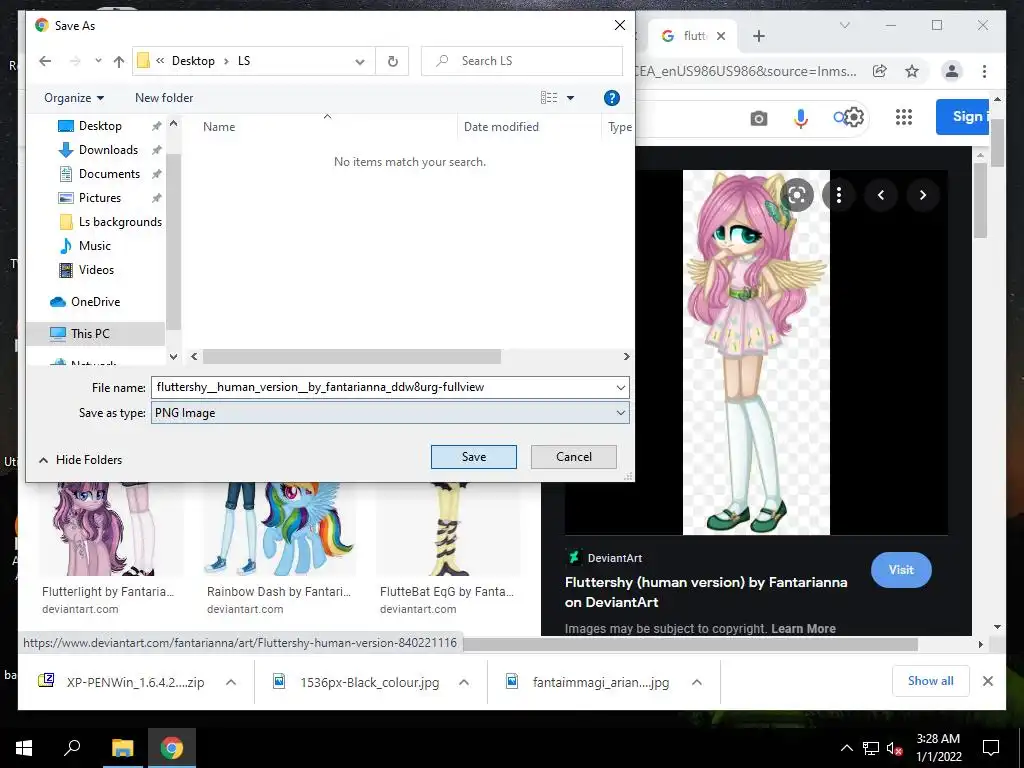Screen dimensions: 1024x768
Task: Search inside image with Lens icon
Action: tap(797, 195)
